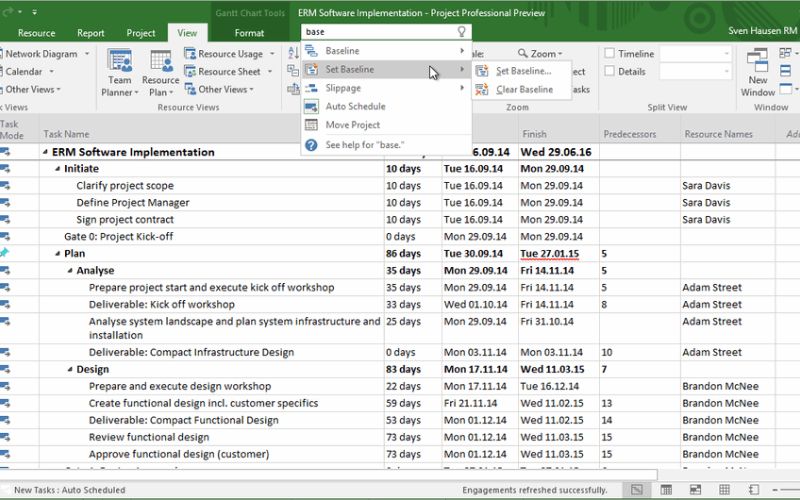Click the pin task mode icon for Plan
Image resolution: width=800 pixels, height=500 pixels.
pos(4,253)
